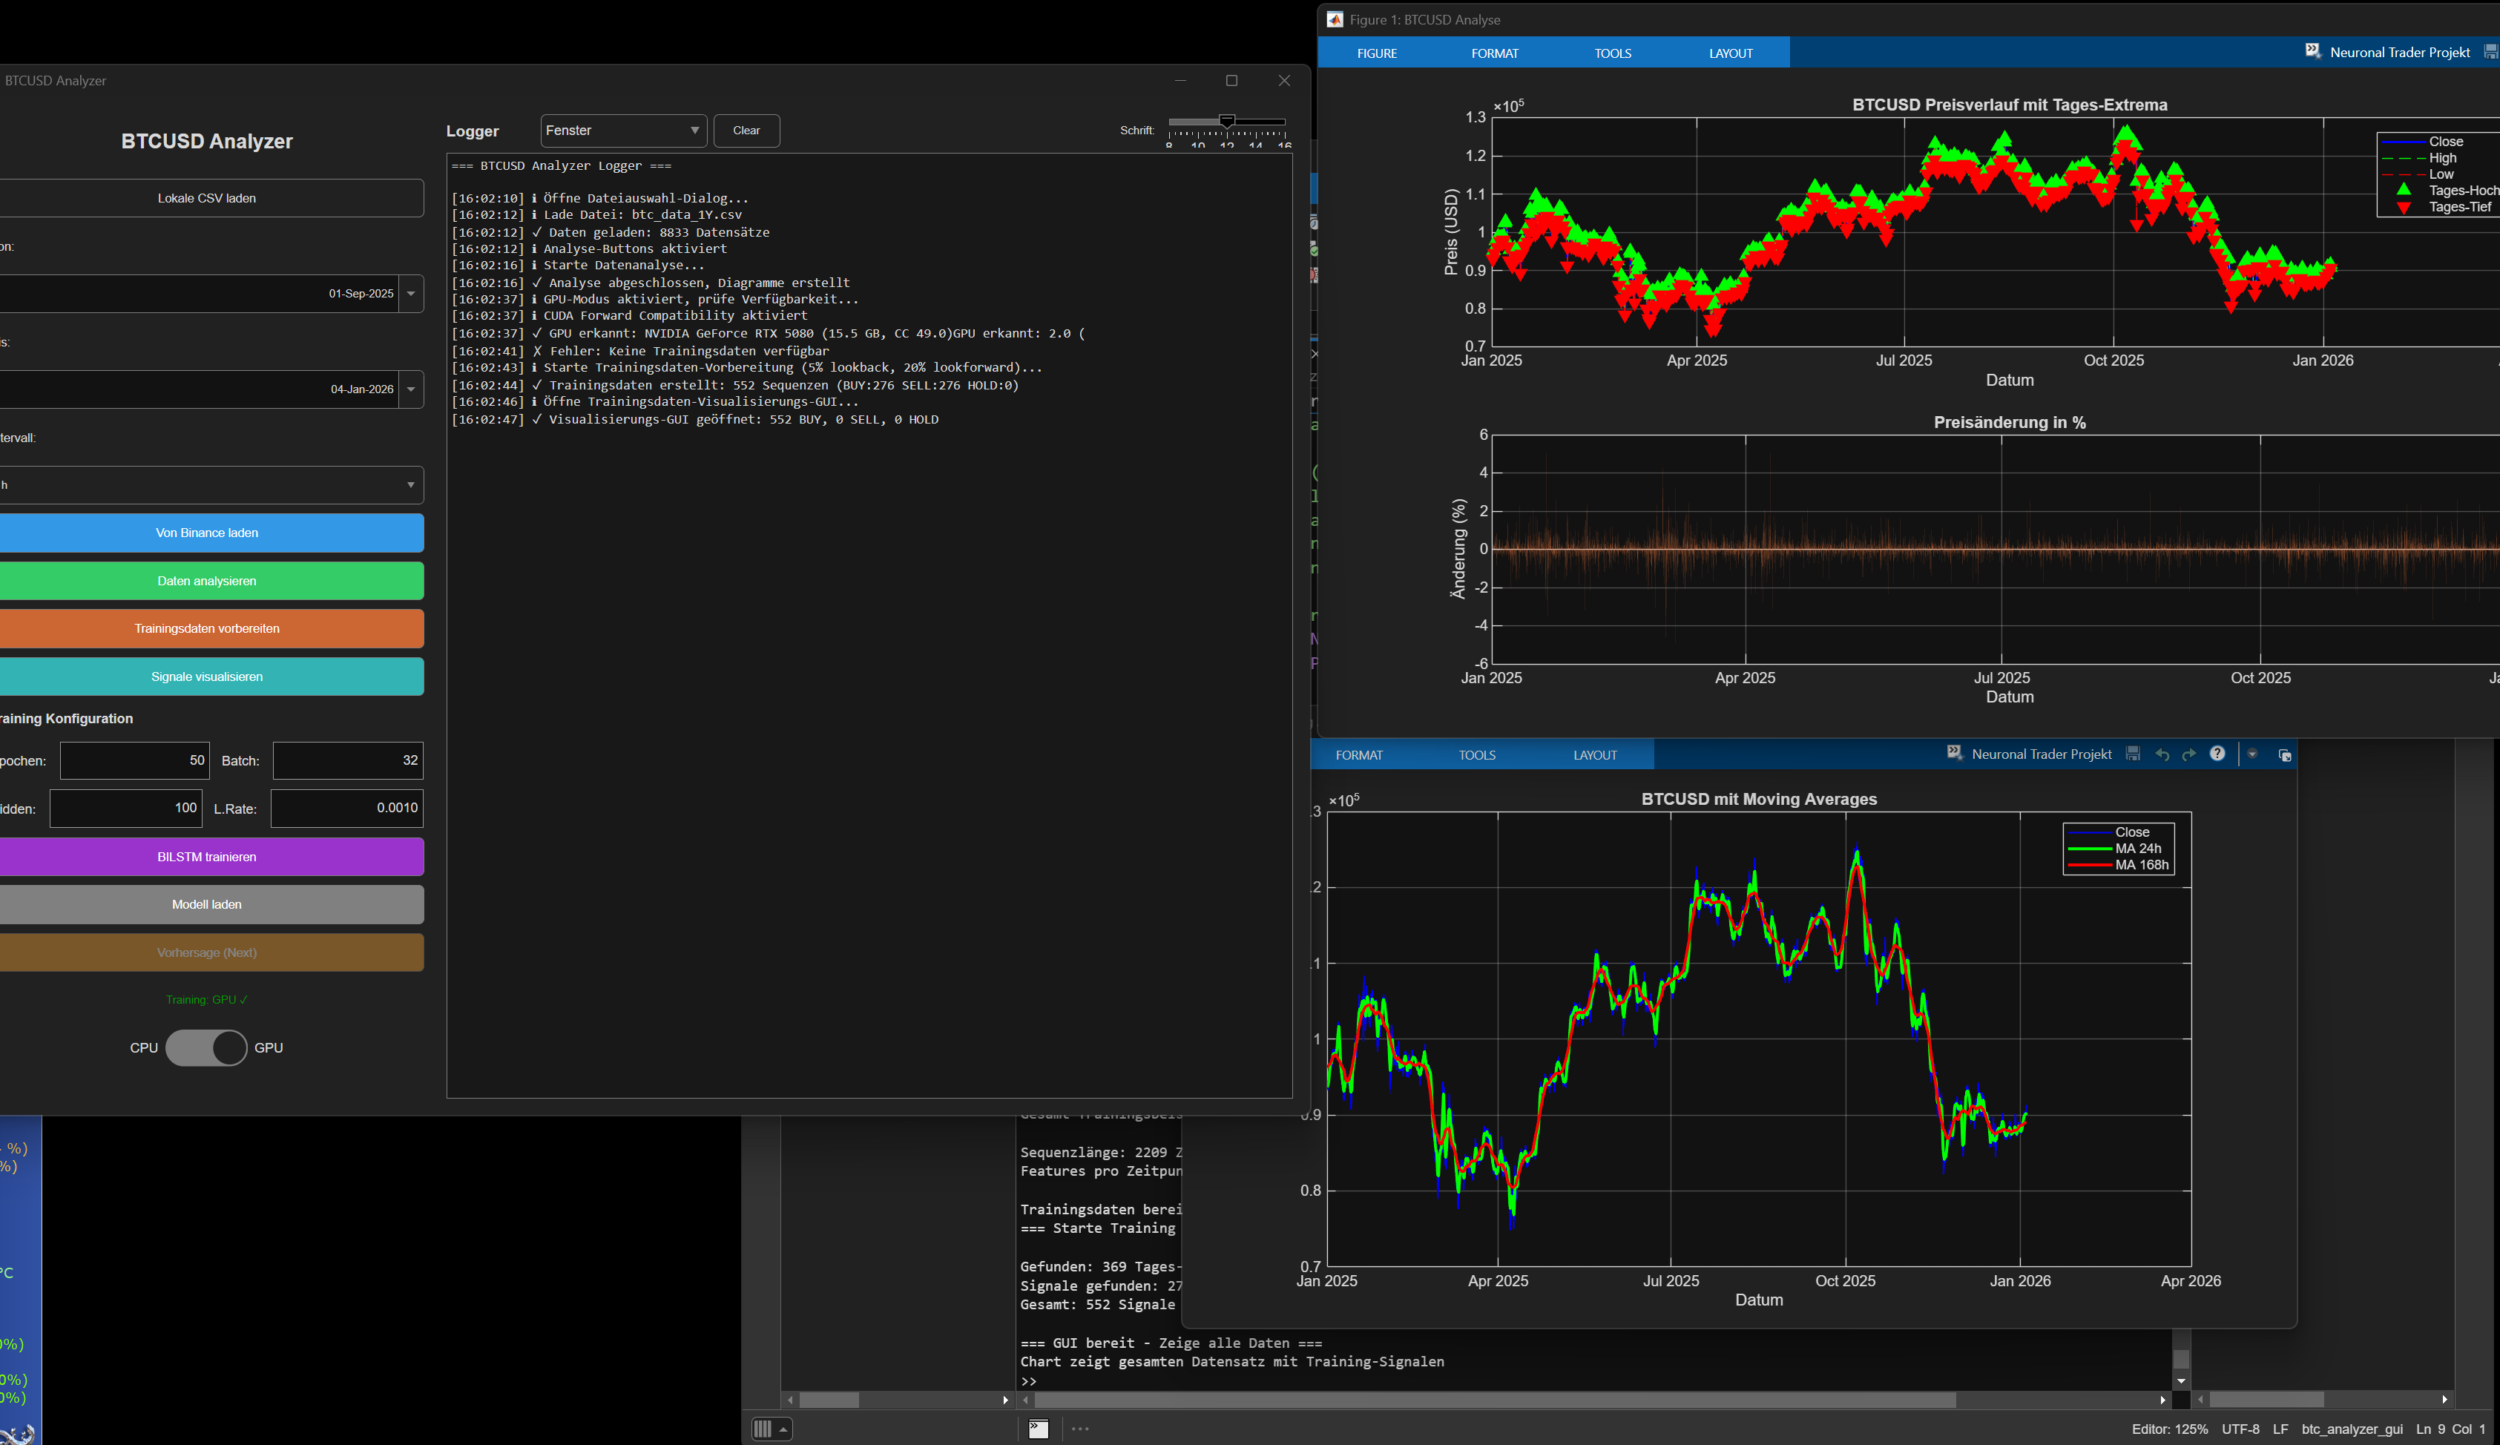Clear the logger with the Clear button
Screen dimensions: 2500x1445
(x=746, y=131)
